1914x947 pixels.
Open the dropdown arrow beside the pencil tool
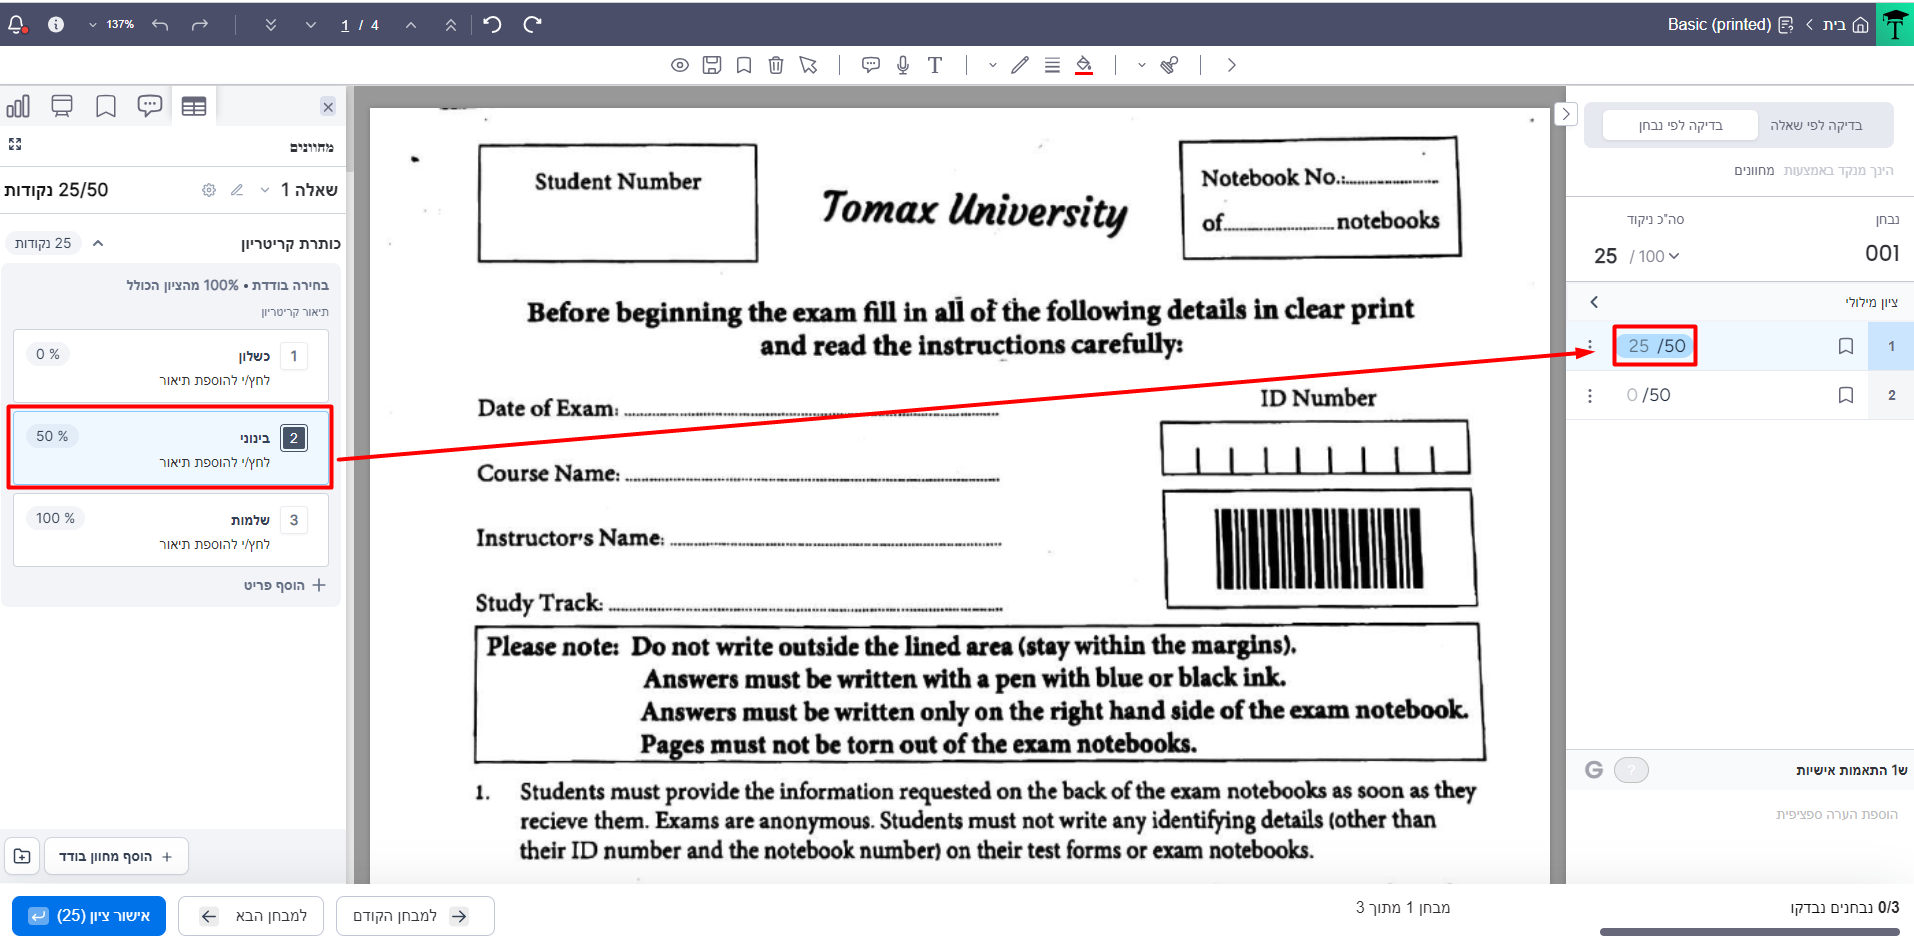coord(992,65)
